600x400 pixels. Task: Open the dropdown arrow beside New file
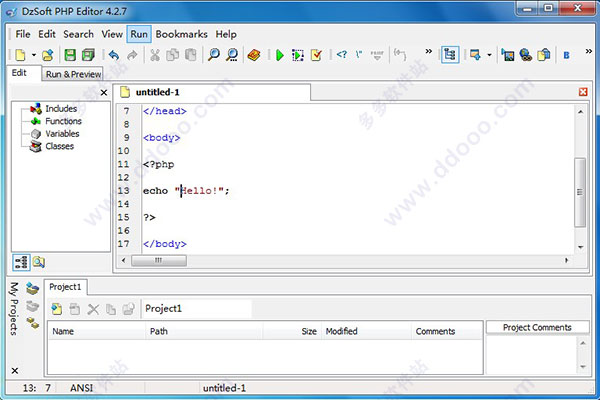[34, 55]
